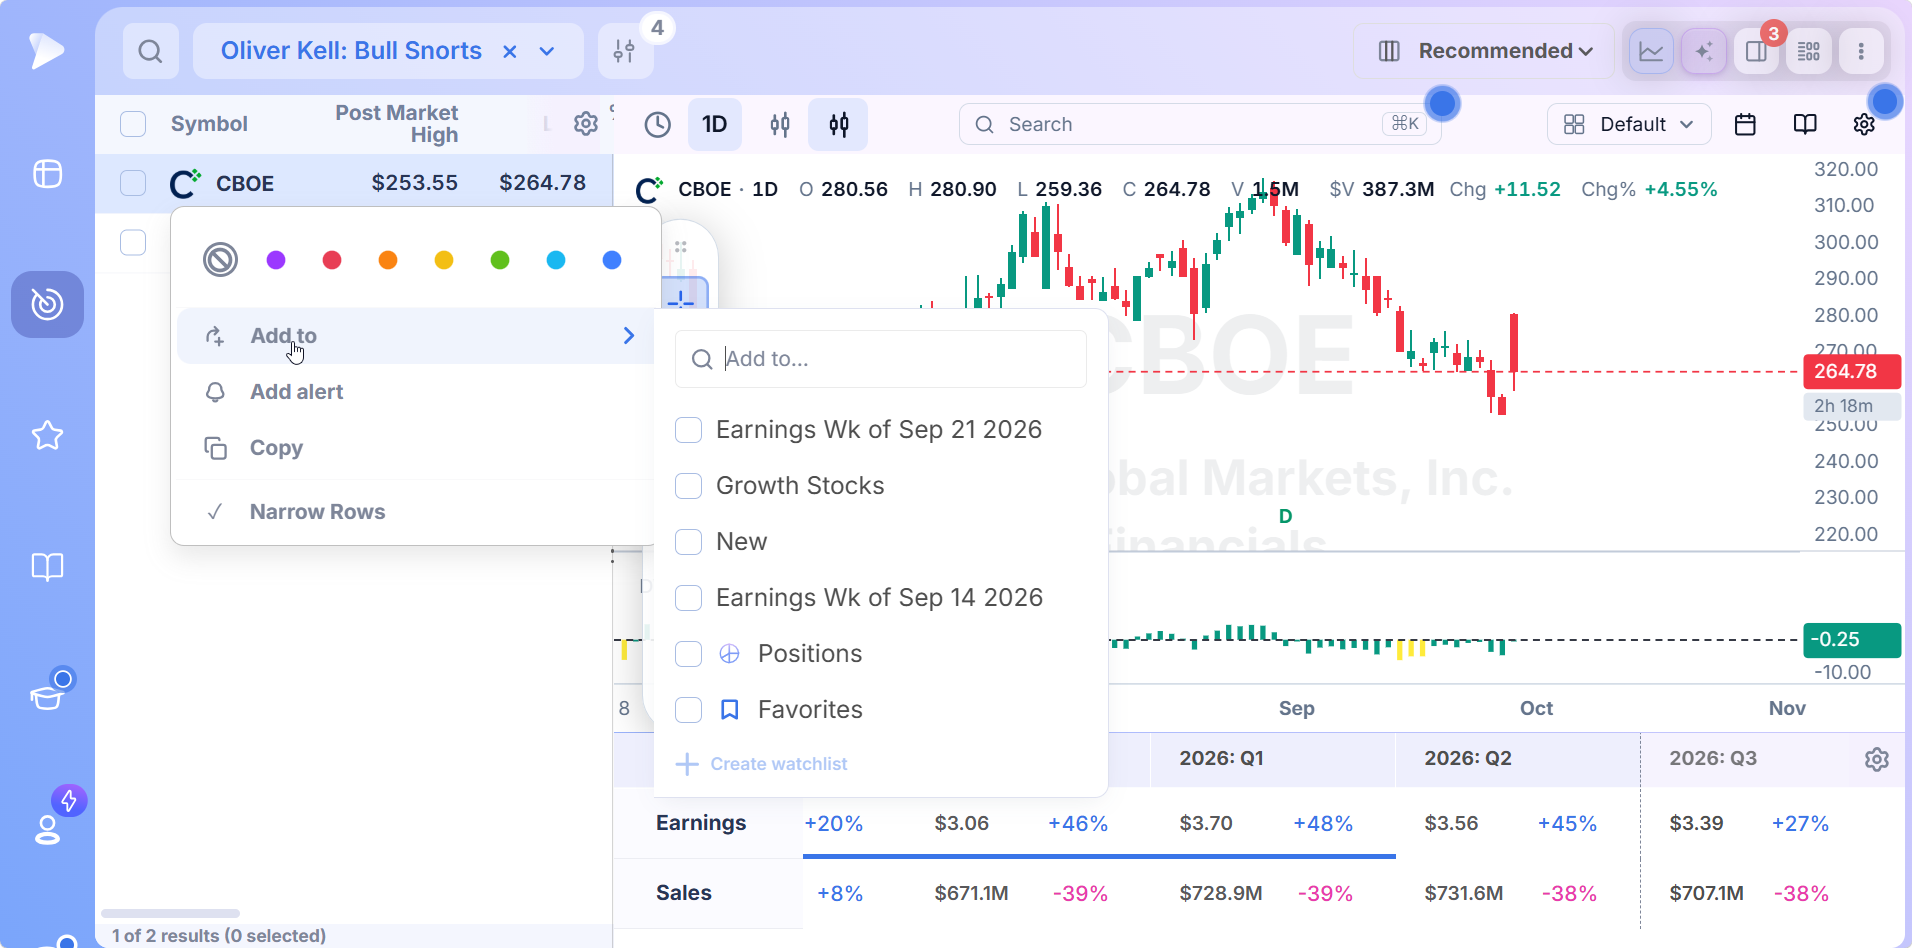Check the Earnings Wk of Sep 14 2026 box
Screen dimensions: 1912x948
(x=688, y=598)
